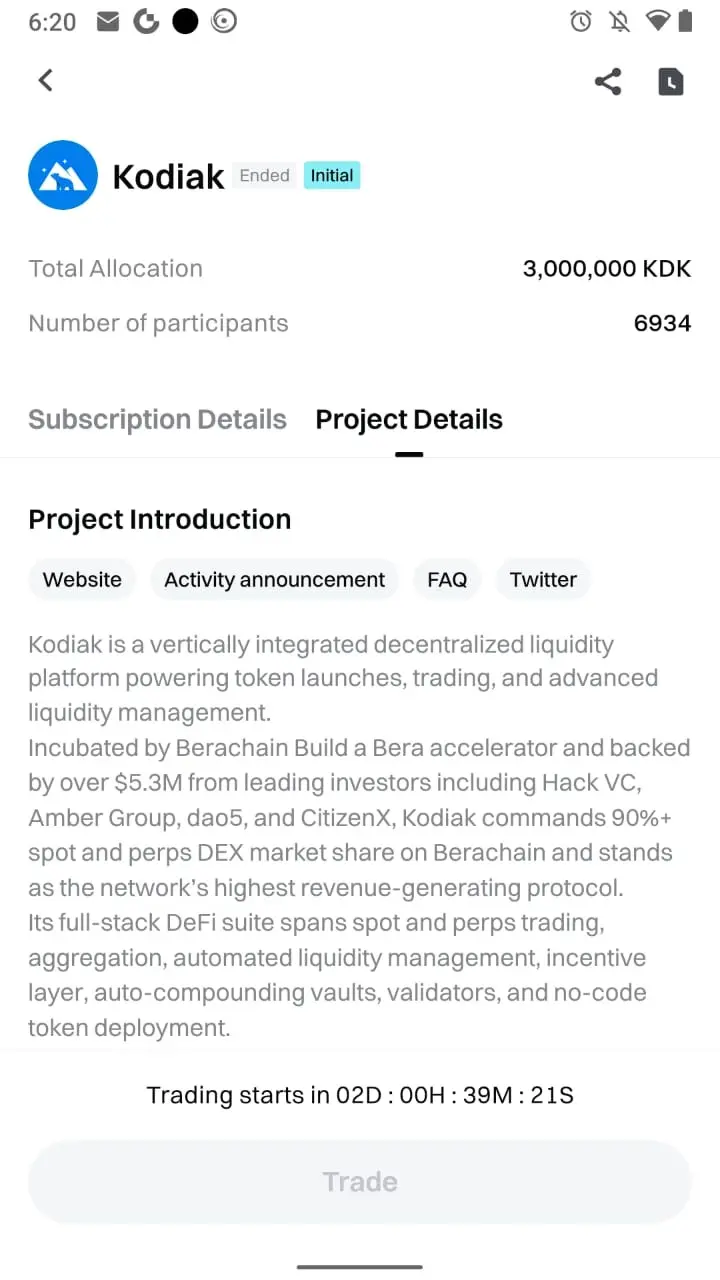This screenshot has height=1280, width=720.
Task: Tap the mail notification icon in status bar
Action: coord(108,22)
